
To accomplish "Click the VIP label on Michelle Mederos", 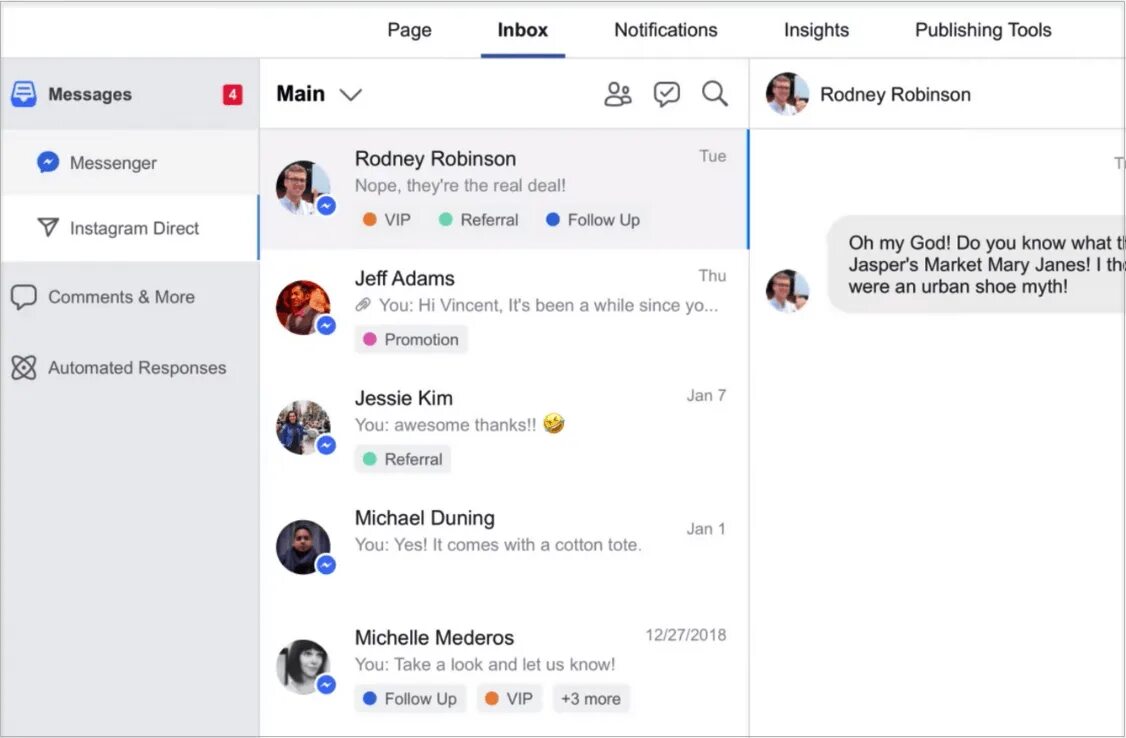I will point(508,699).
